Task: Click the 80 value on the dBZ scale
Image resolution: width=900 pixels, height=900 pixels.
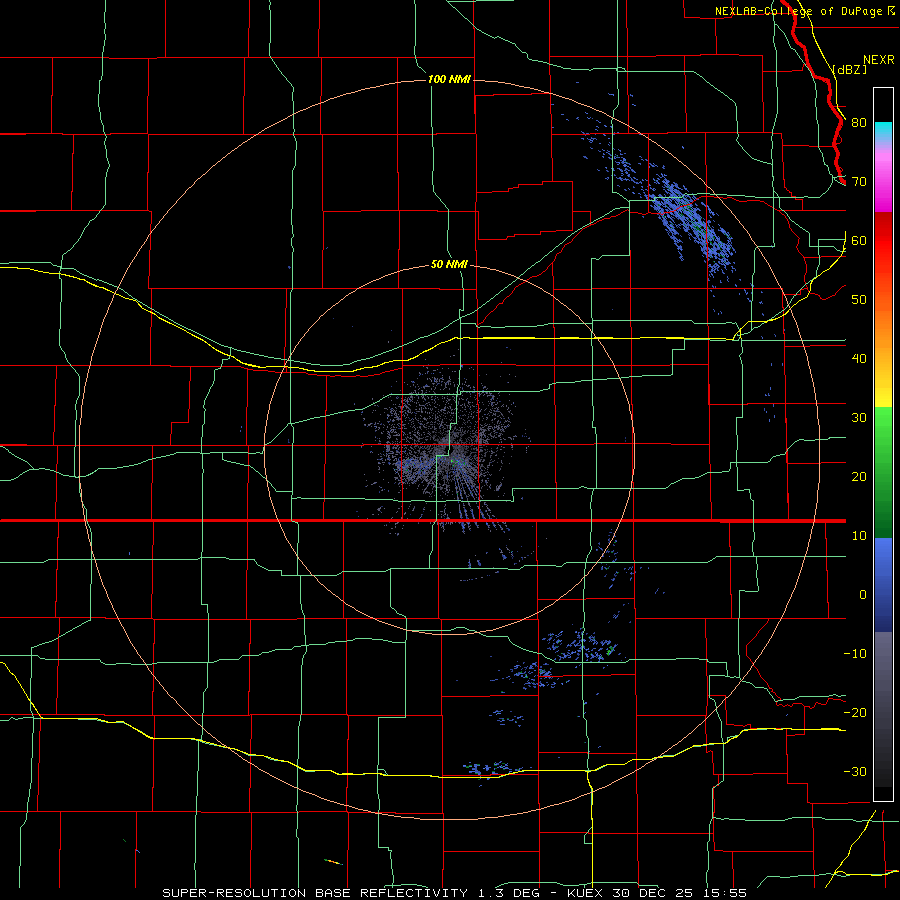Action: 859,122
